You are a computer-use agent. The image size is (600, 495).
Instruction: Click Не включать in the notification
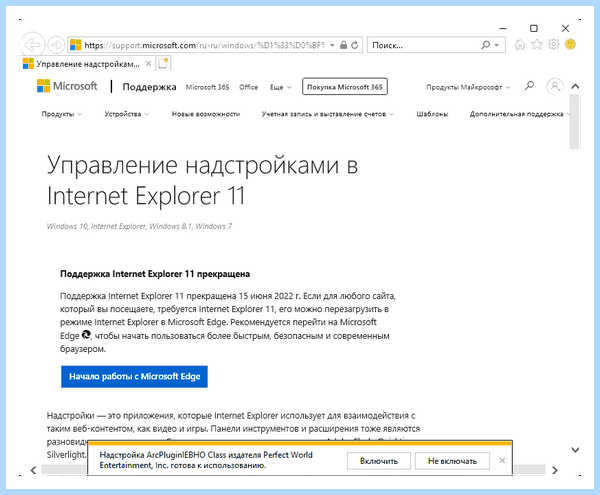click(x=452, y=461)
